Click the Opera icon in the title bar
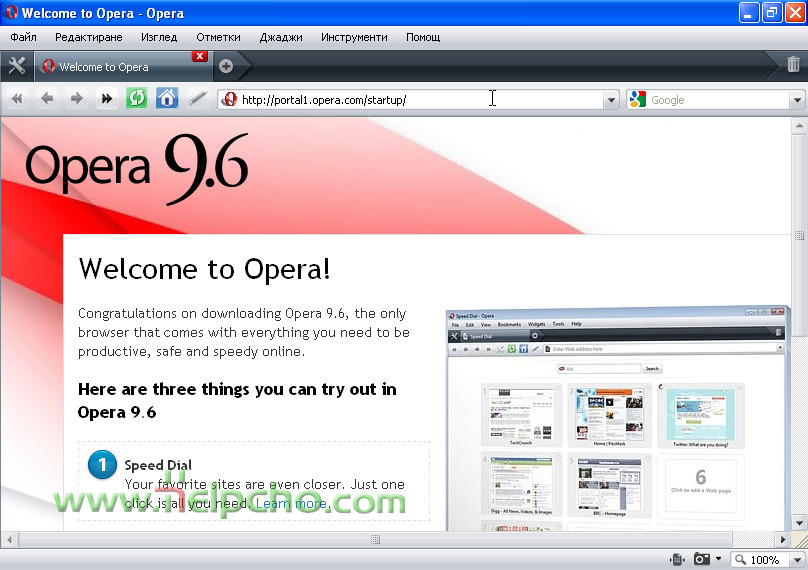808x570 pixels. point(11,12)
